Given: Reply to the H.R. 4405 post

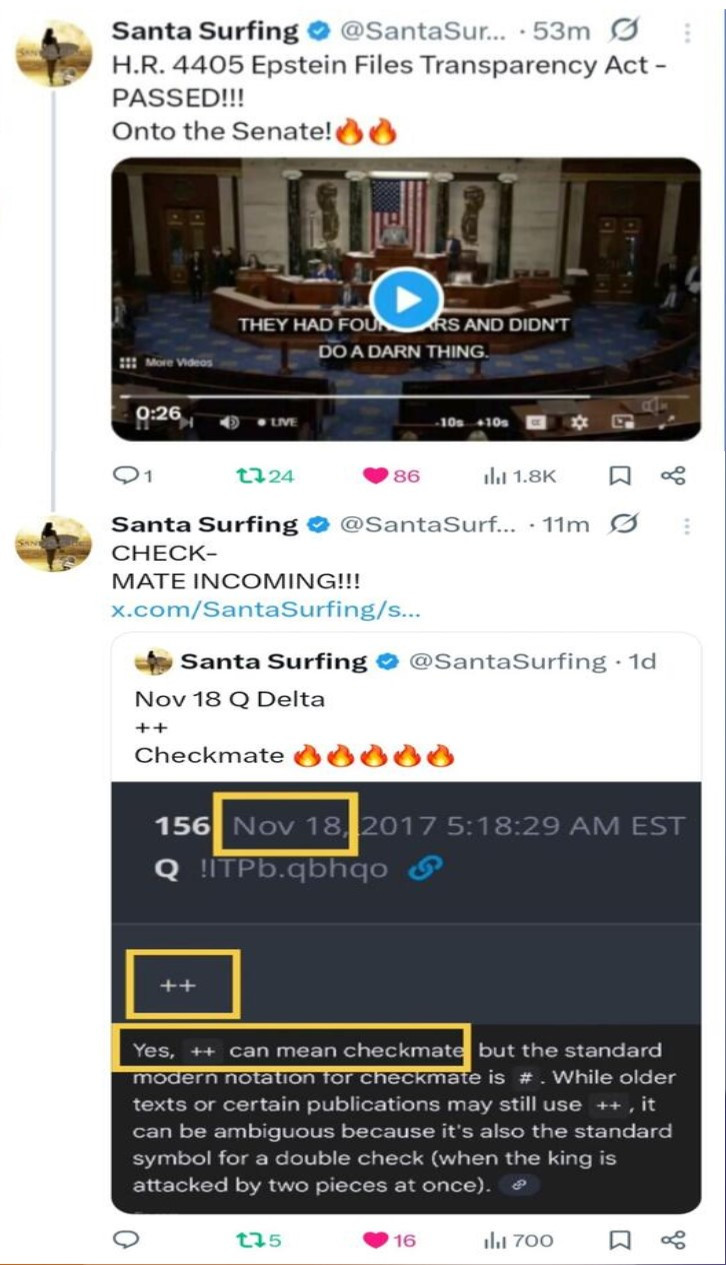Looking at the screenshot, I should [x=126, y=476].
